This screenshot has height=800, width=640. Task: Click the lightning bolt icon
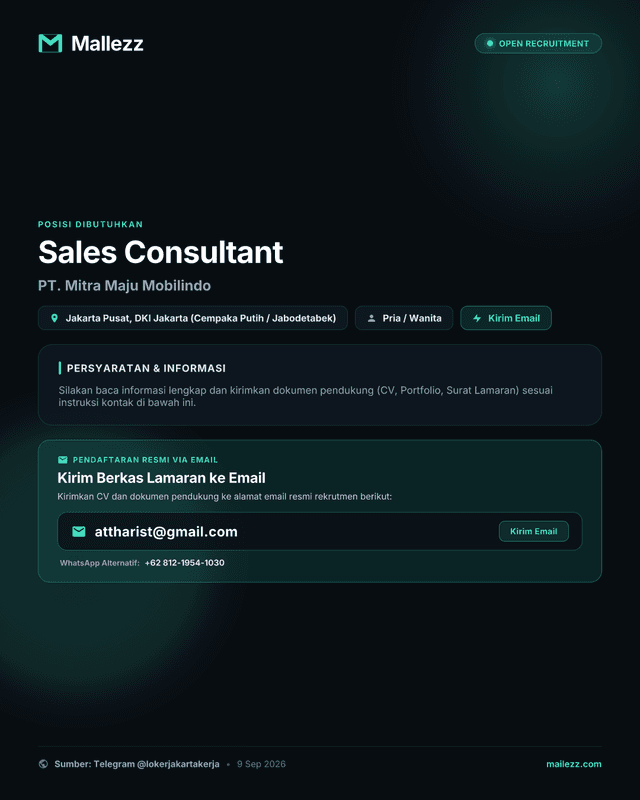coord(477,318)
